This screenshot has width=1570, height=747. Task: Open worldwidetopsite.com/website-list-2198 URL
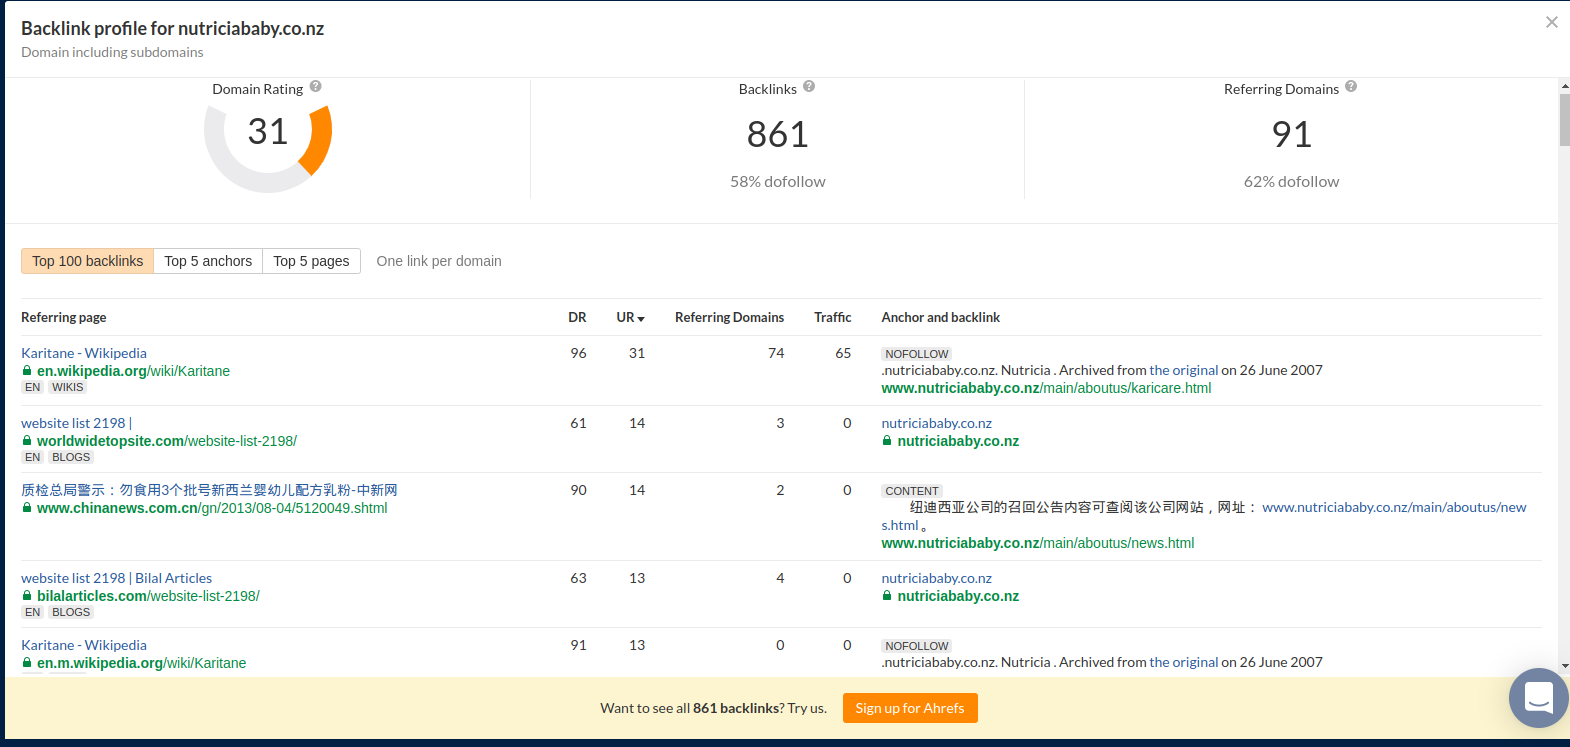pos(167,441)
